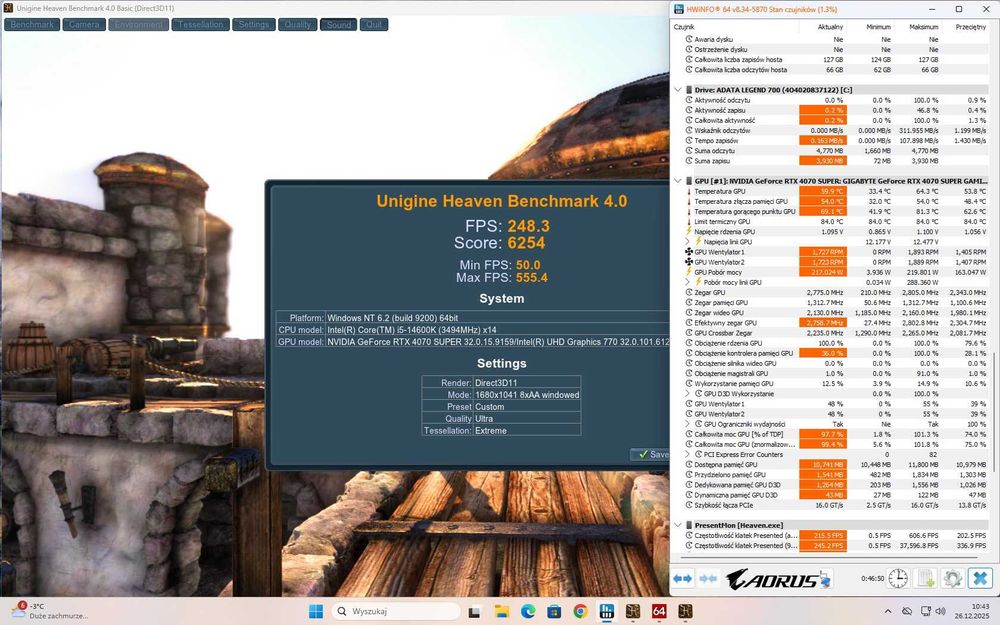This screenshot has width=1000, height=625.
Task: Click the AORUS logo in HWiNFO
Action: (x=772, y=579)
